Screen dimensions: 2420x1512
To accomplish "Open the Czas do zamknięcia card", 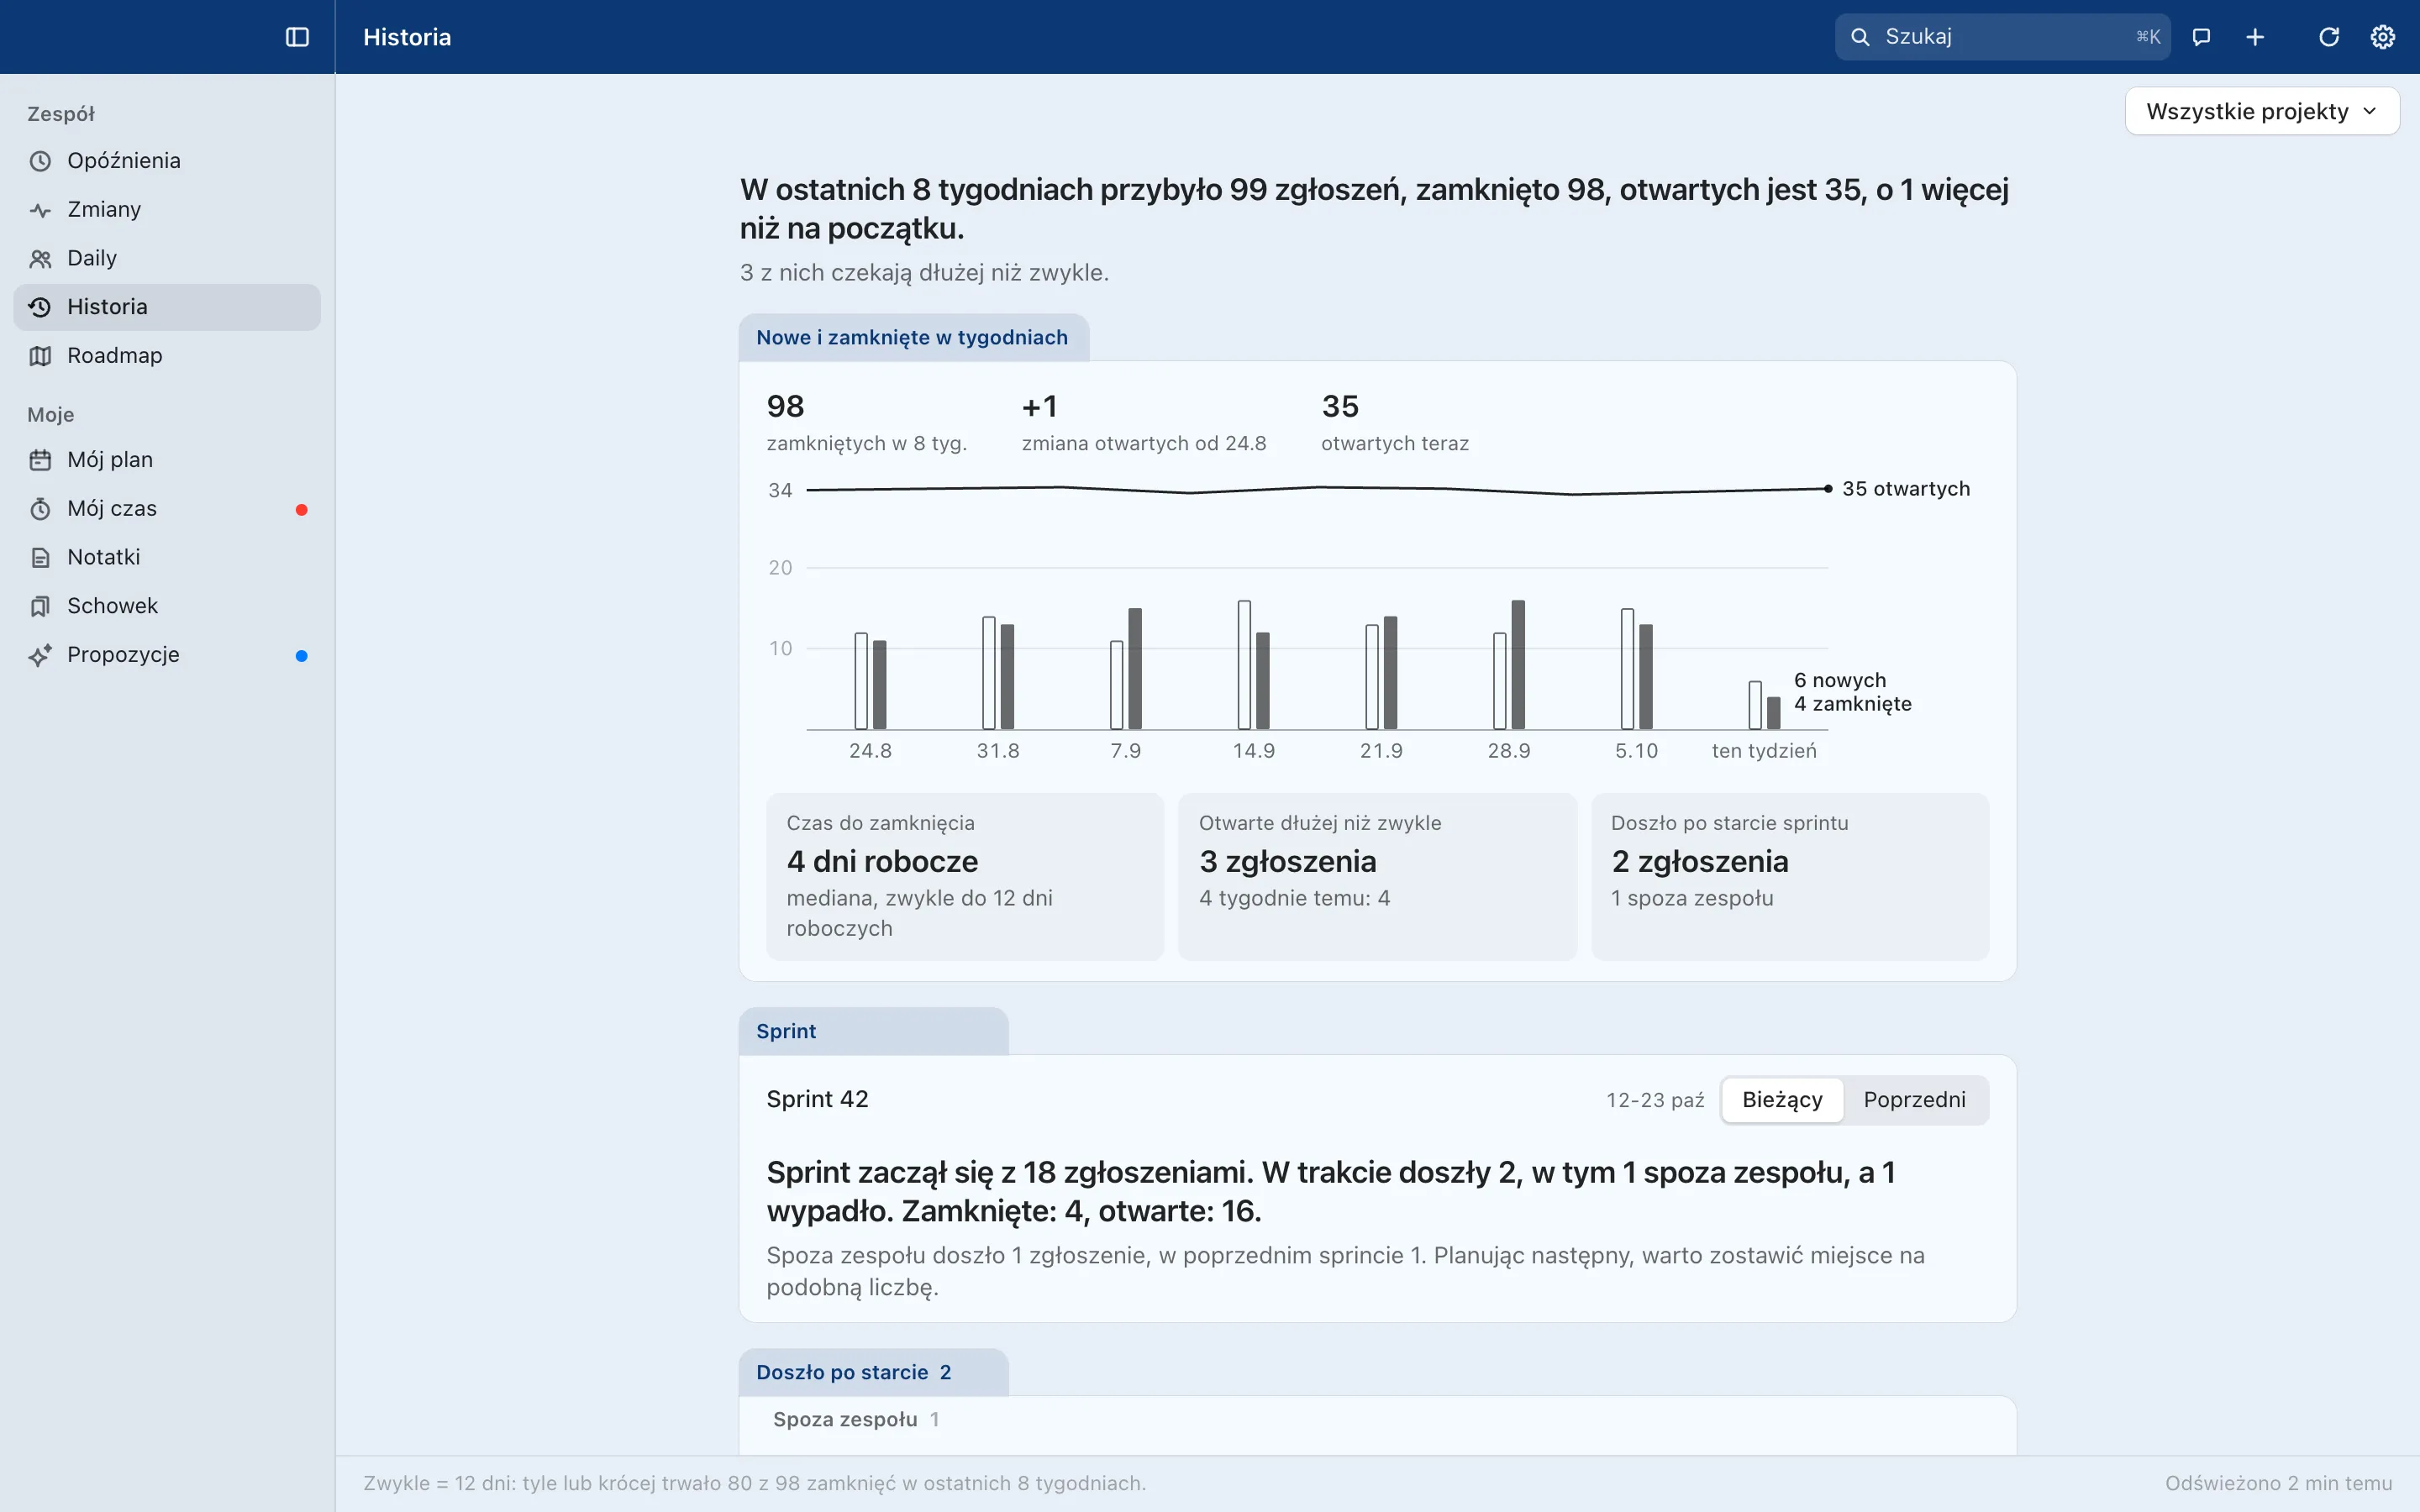I will click(x=965, y=877).
